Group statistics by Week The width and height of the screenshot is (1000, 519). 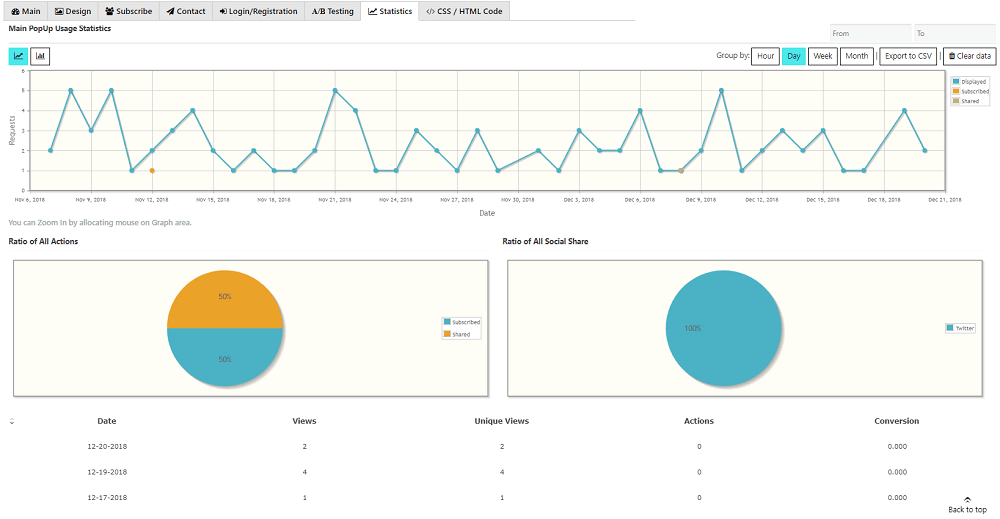point(823,56)
